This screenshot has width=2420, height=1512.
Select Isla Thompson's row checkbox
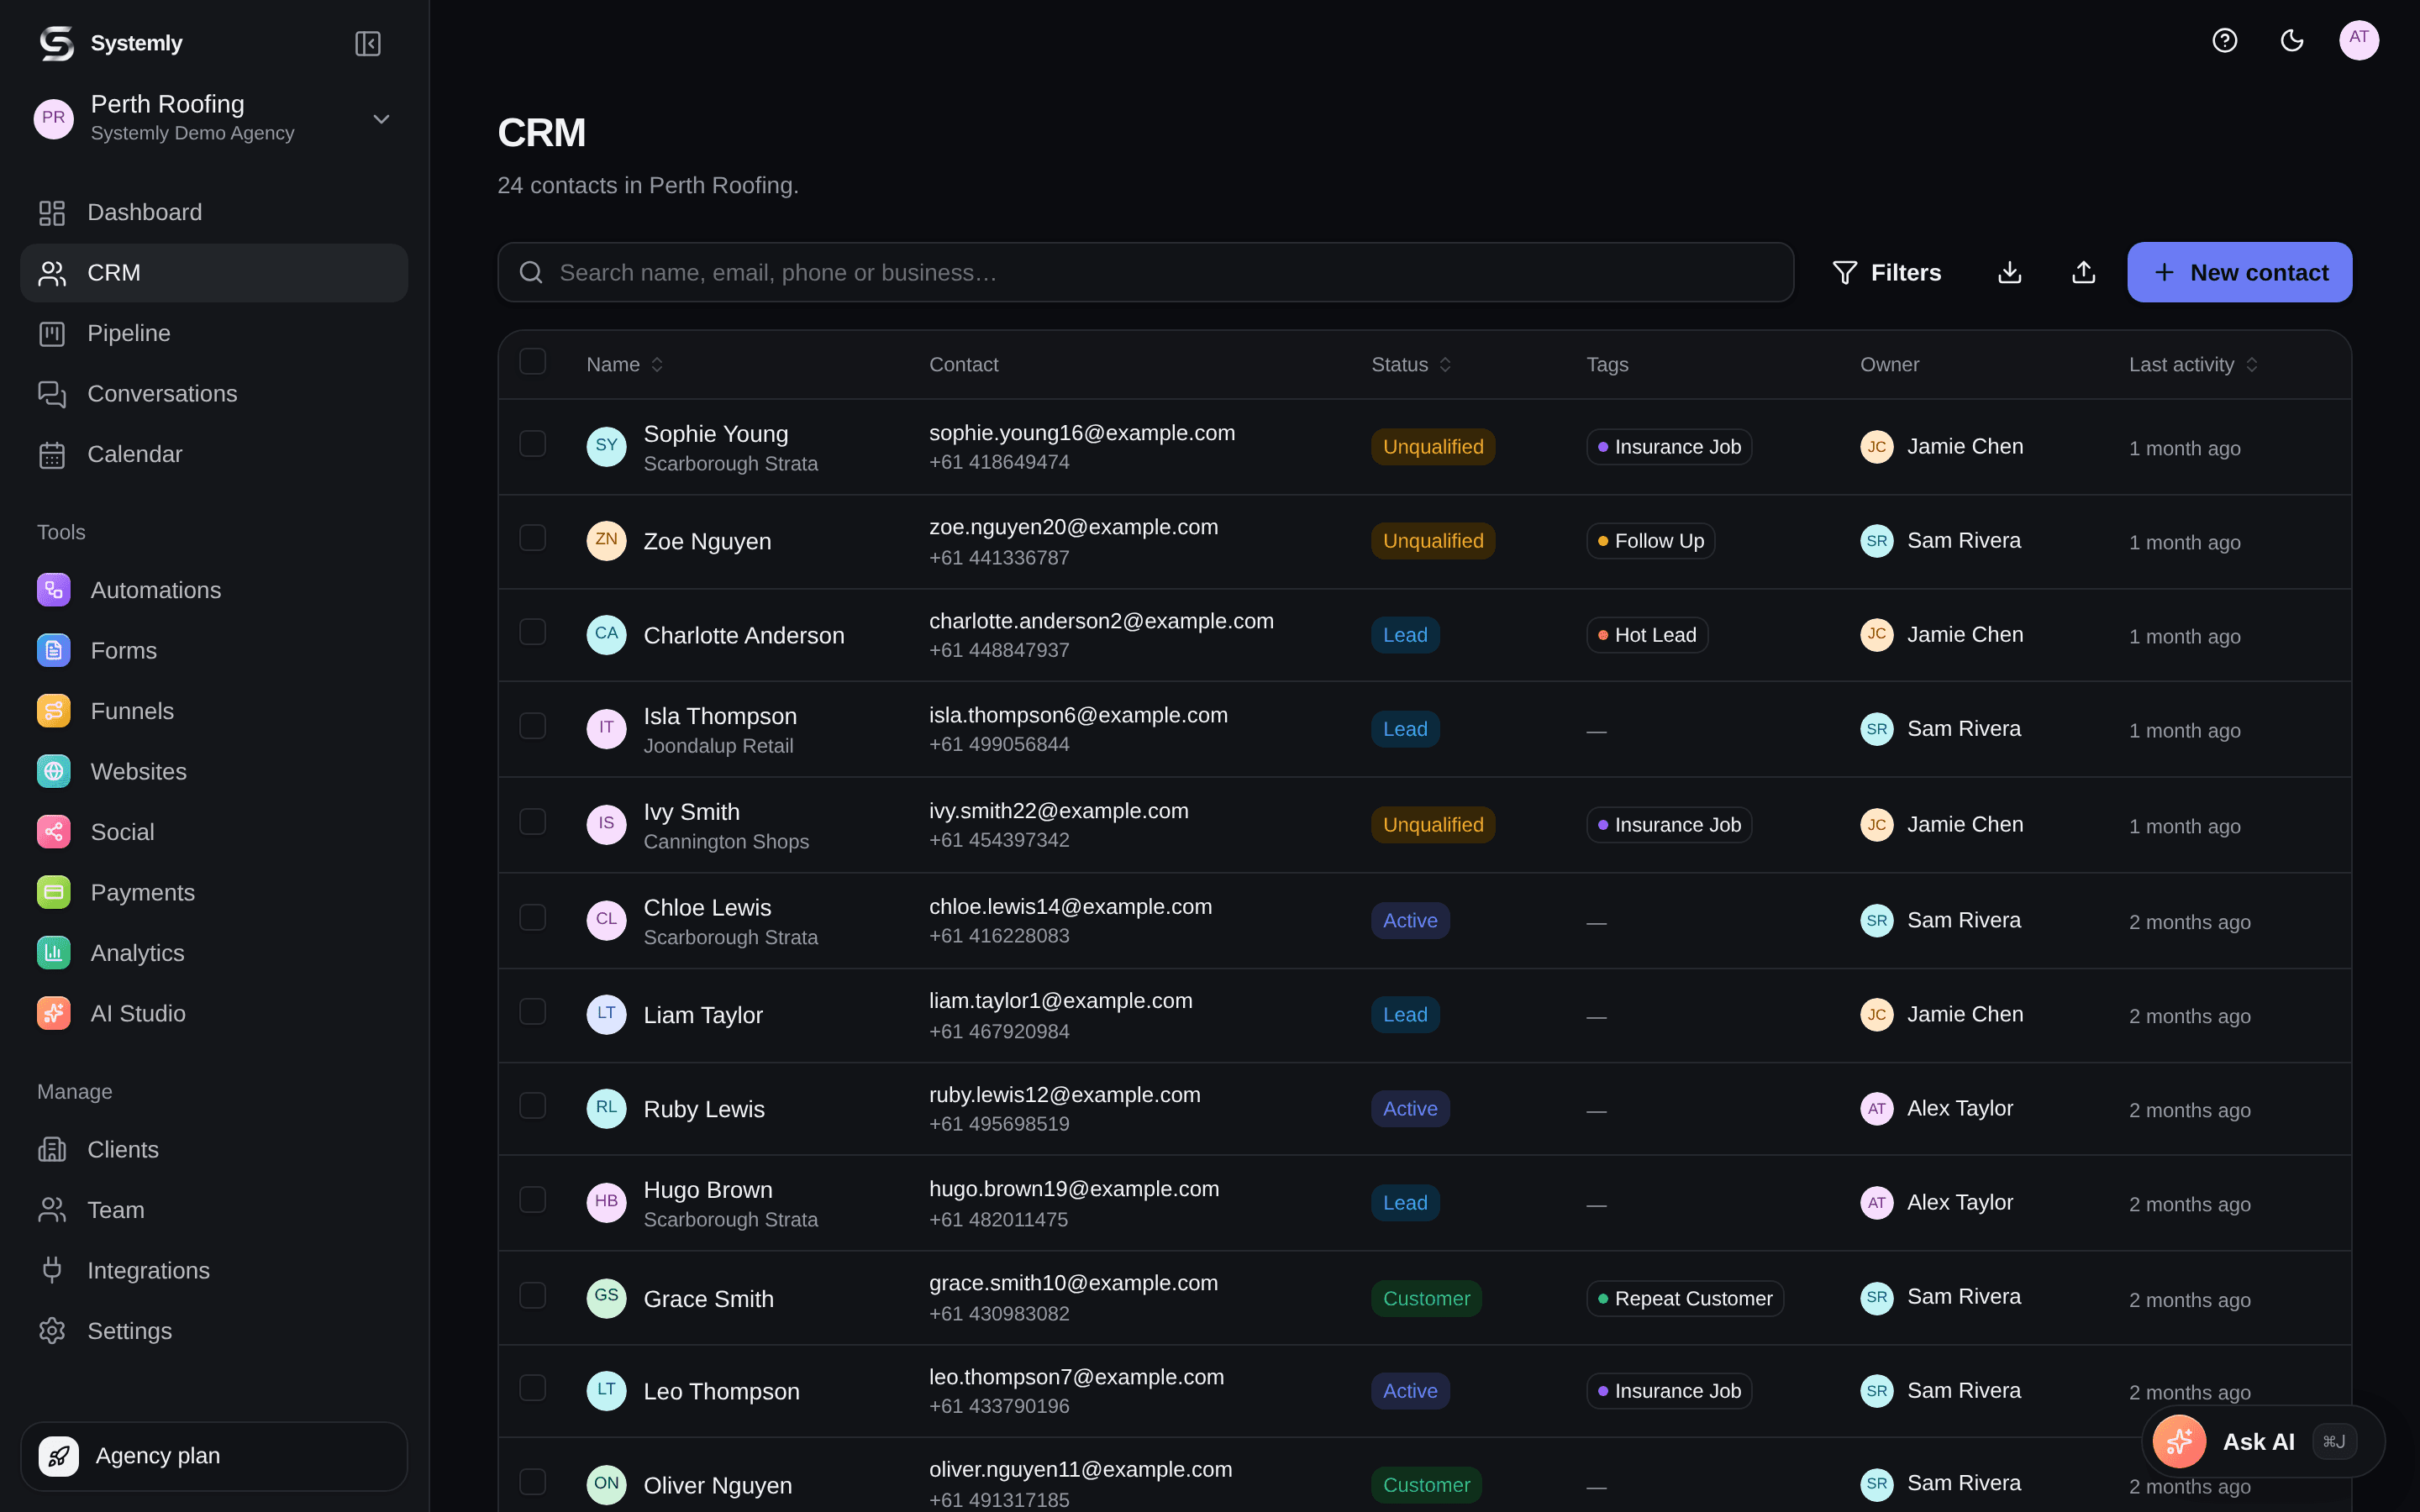(x=532, y=725)
